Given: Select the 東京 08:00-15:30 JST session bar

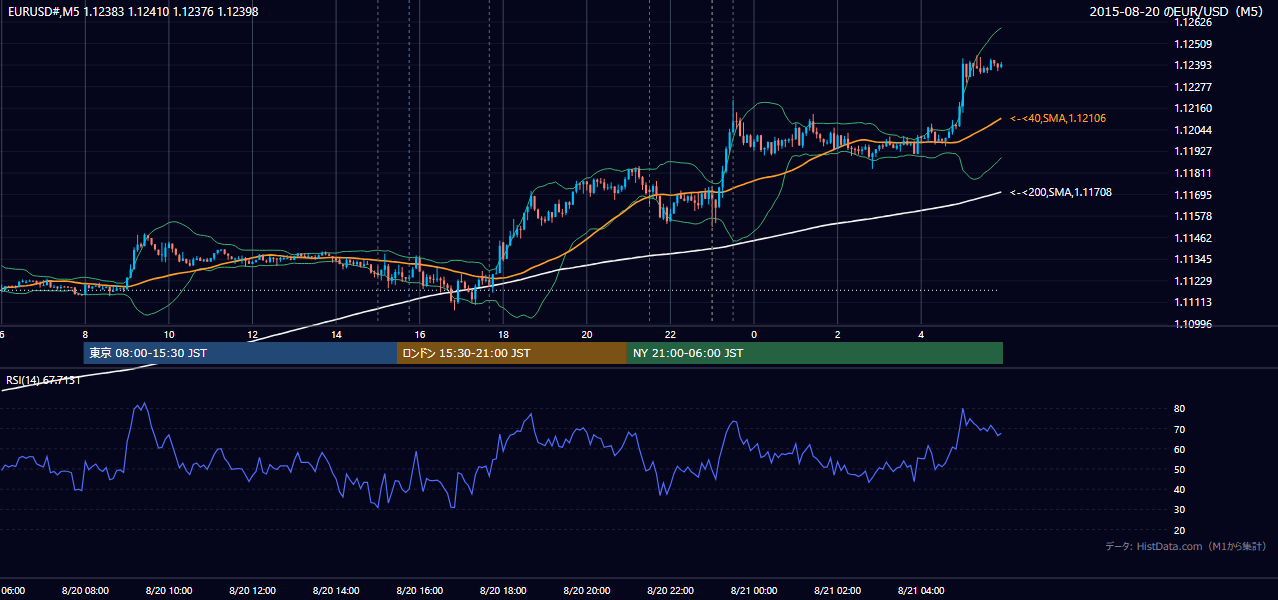Looking at the screenshot, I should [x=240, y=353].
